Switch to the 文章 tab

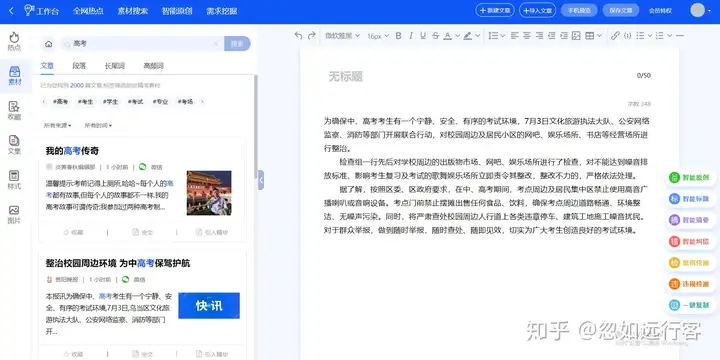click(x=47, y=66)
